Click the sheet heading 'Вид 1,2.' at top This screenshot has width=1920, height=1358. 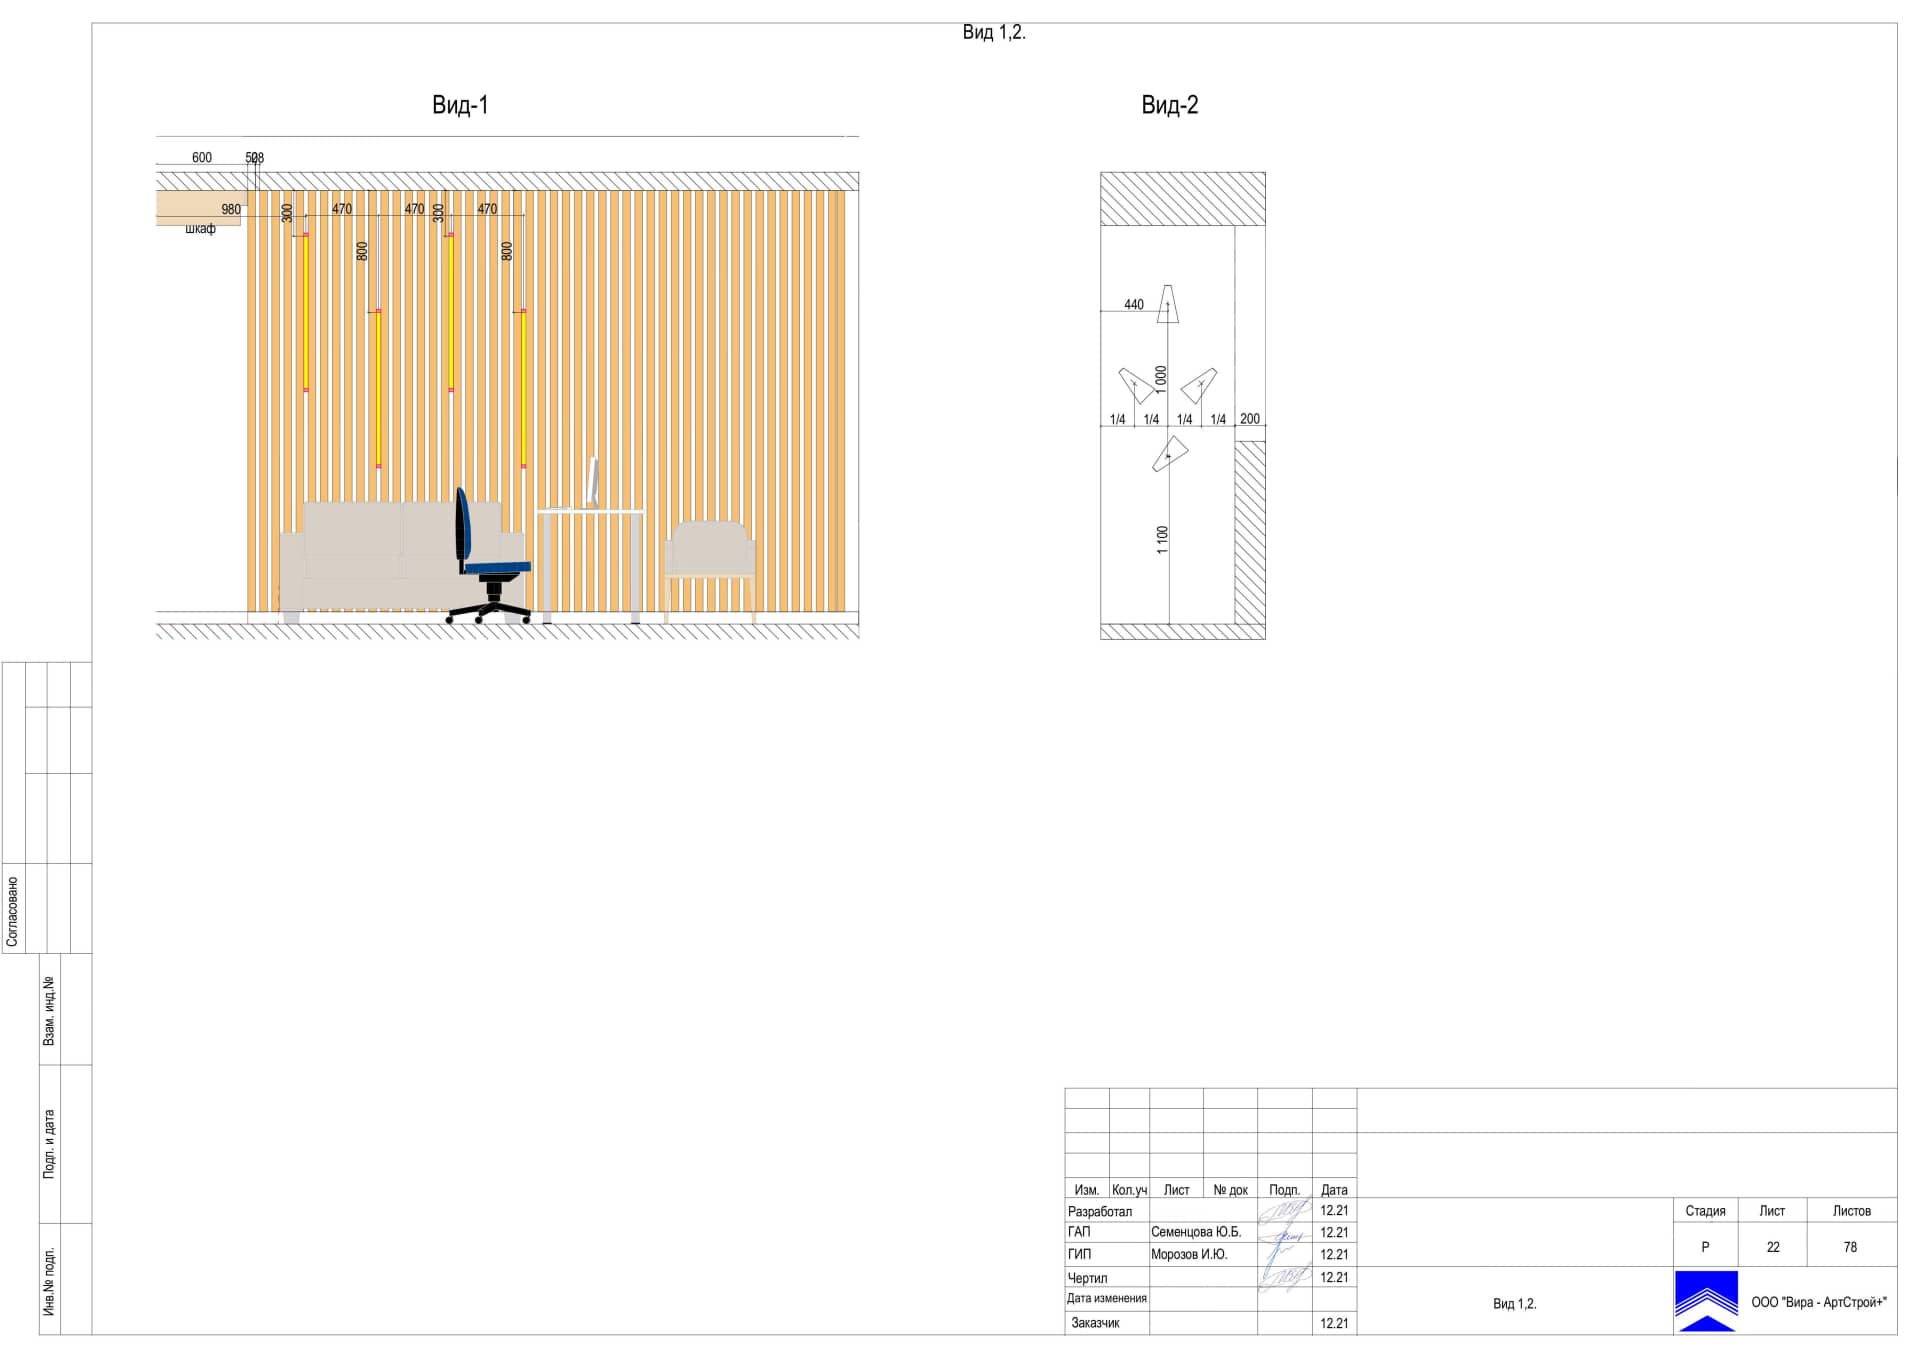(994, 32)
